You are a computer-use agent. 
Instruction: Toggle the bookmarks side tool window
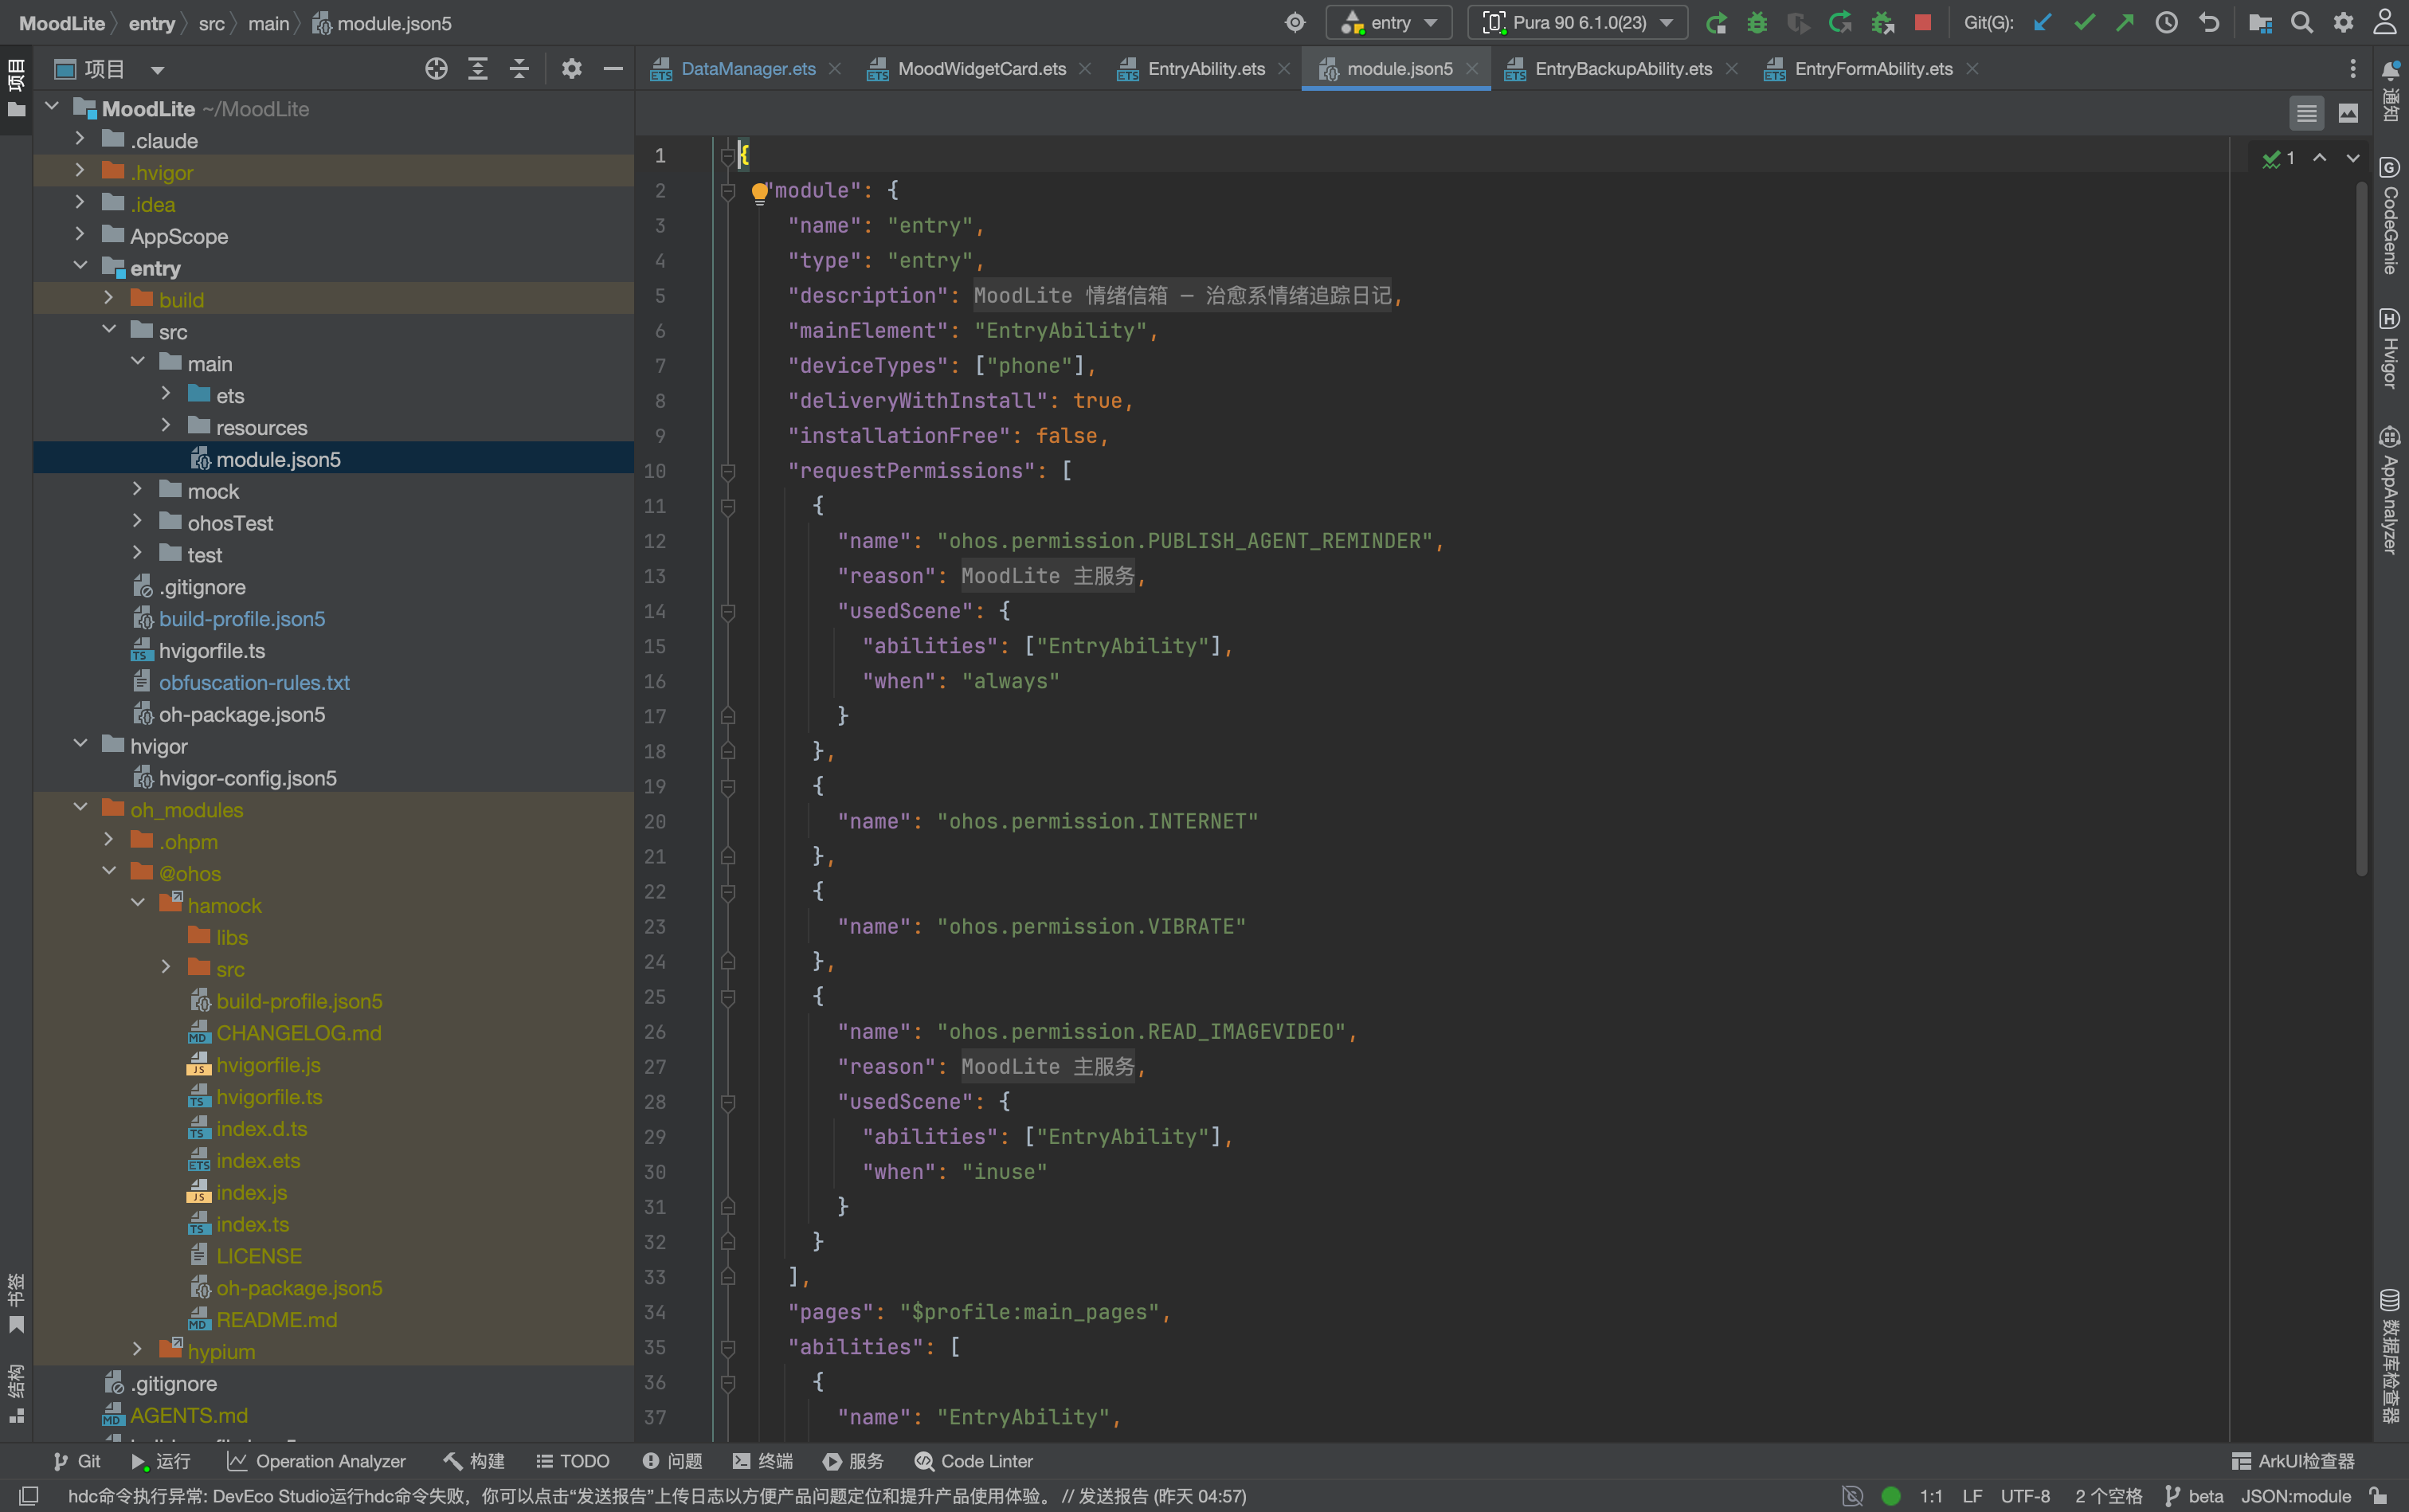16,1303
